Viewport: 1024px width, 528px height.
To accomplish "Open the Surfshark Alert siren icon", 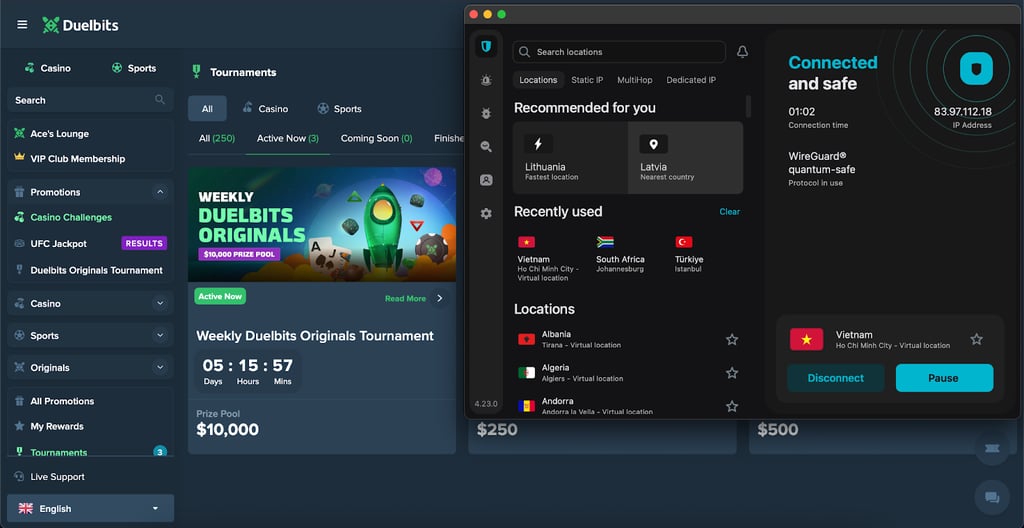I will click(486, 80).
